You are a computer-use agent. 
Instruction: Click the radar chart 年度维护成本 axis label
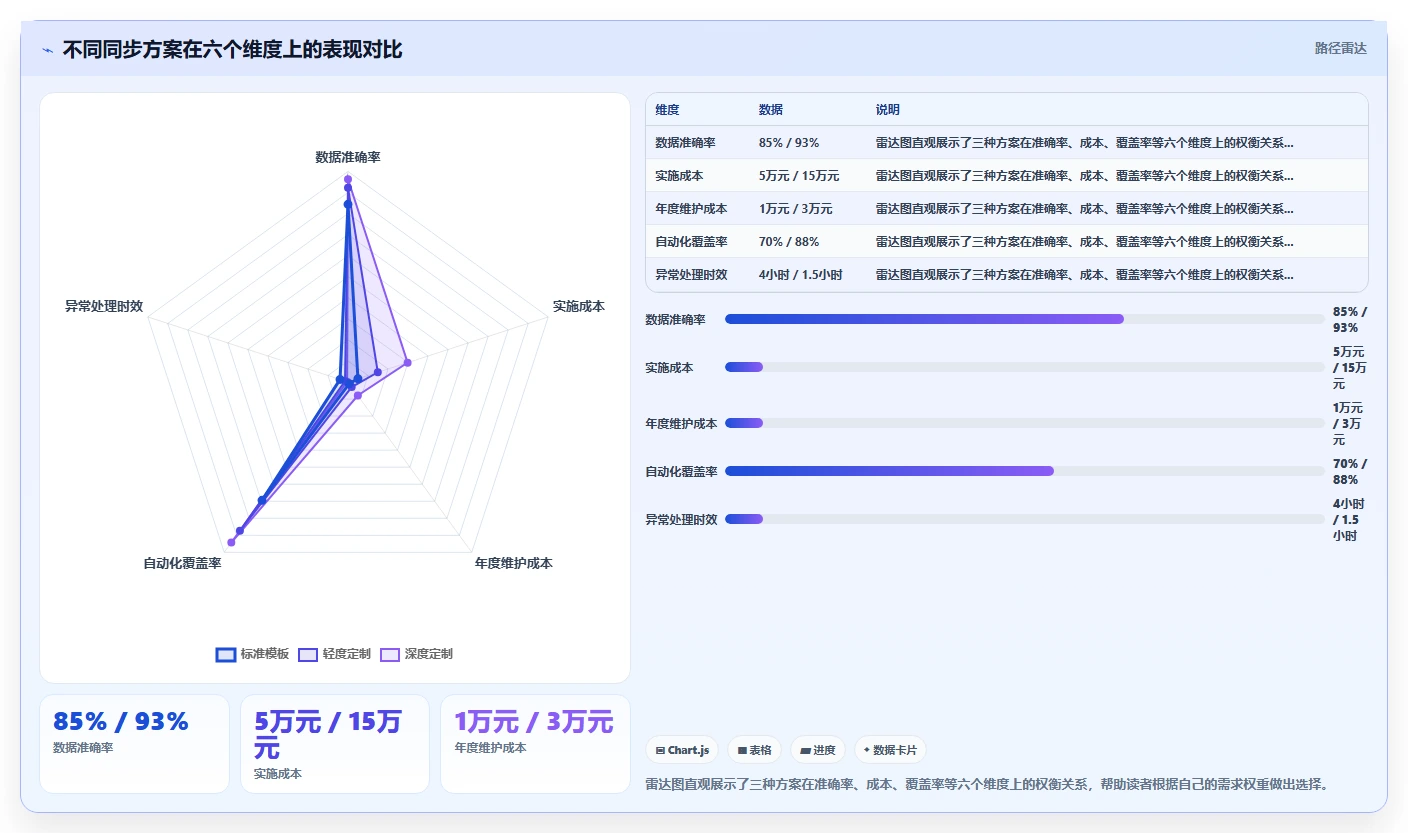click(513, 563)
